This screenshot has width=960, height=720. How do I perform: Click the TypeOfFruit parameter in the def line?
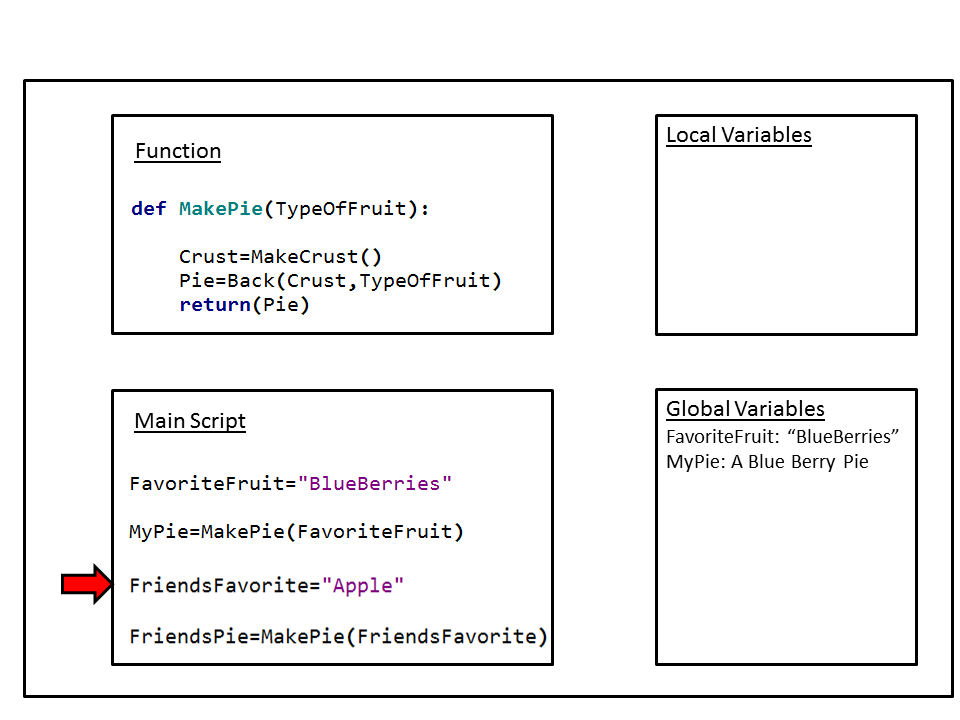[x=341, y=209]
